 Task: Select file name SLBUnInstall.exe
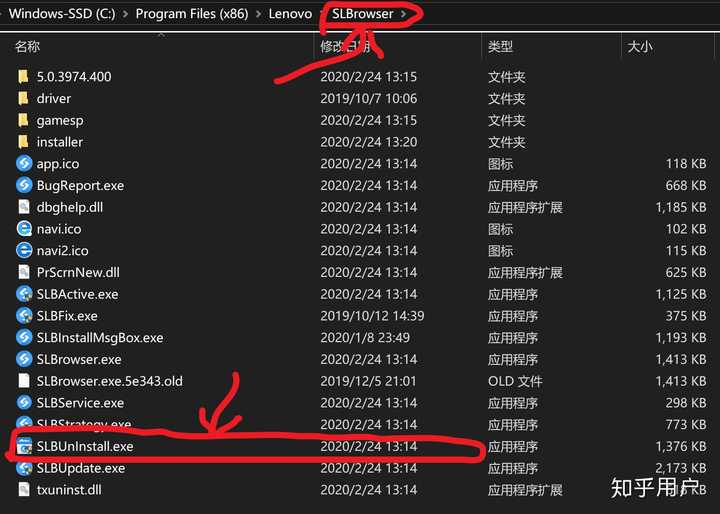85,446
